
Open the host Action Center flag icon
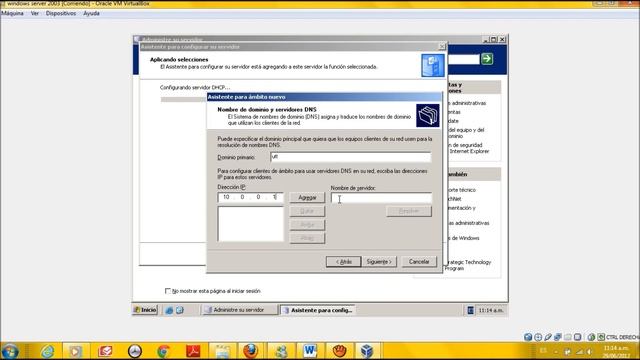tap(568, 351)
